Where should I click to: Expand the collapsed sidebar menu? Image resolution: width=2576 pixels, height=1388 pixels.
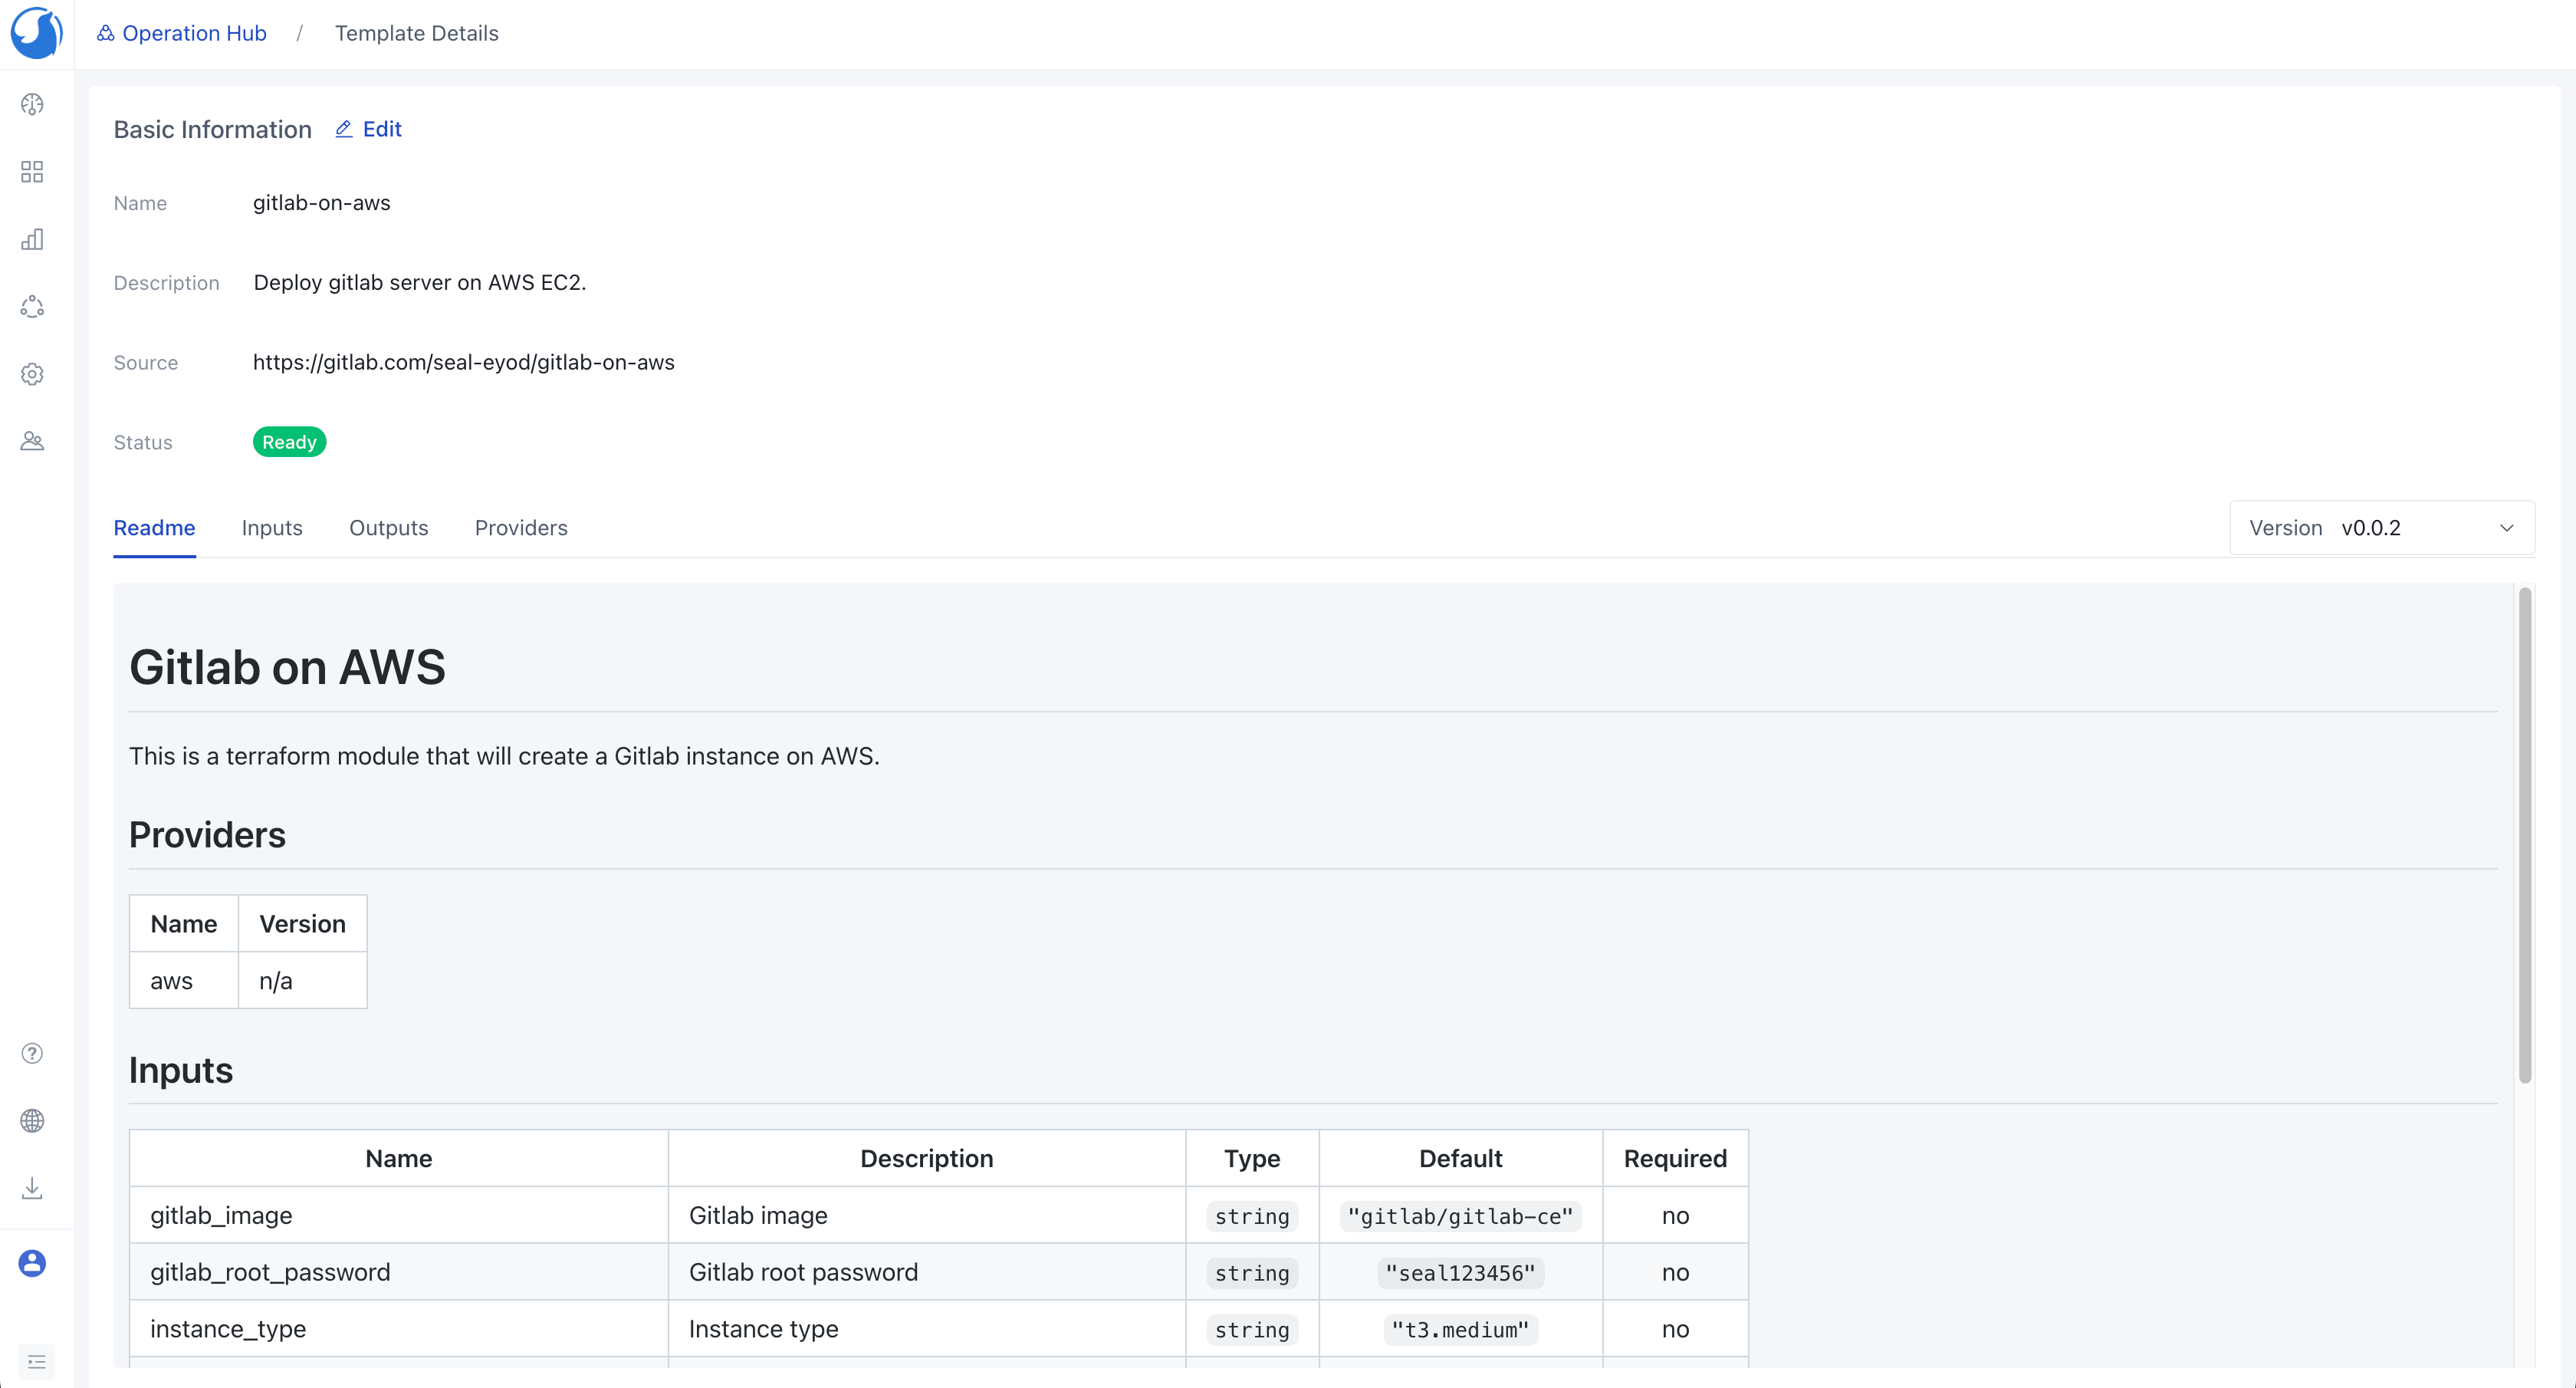37,1362
